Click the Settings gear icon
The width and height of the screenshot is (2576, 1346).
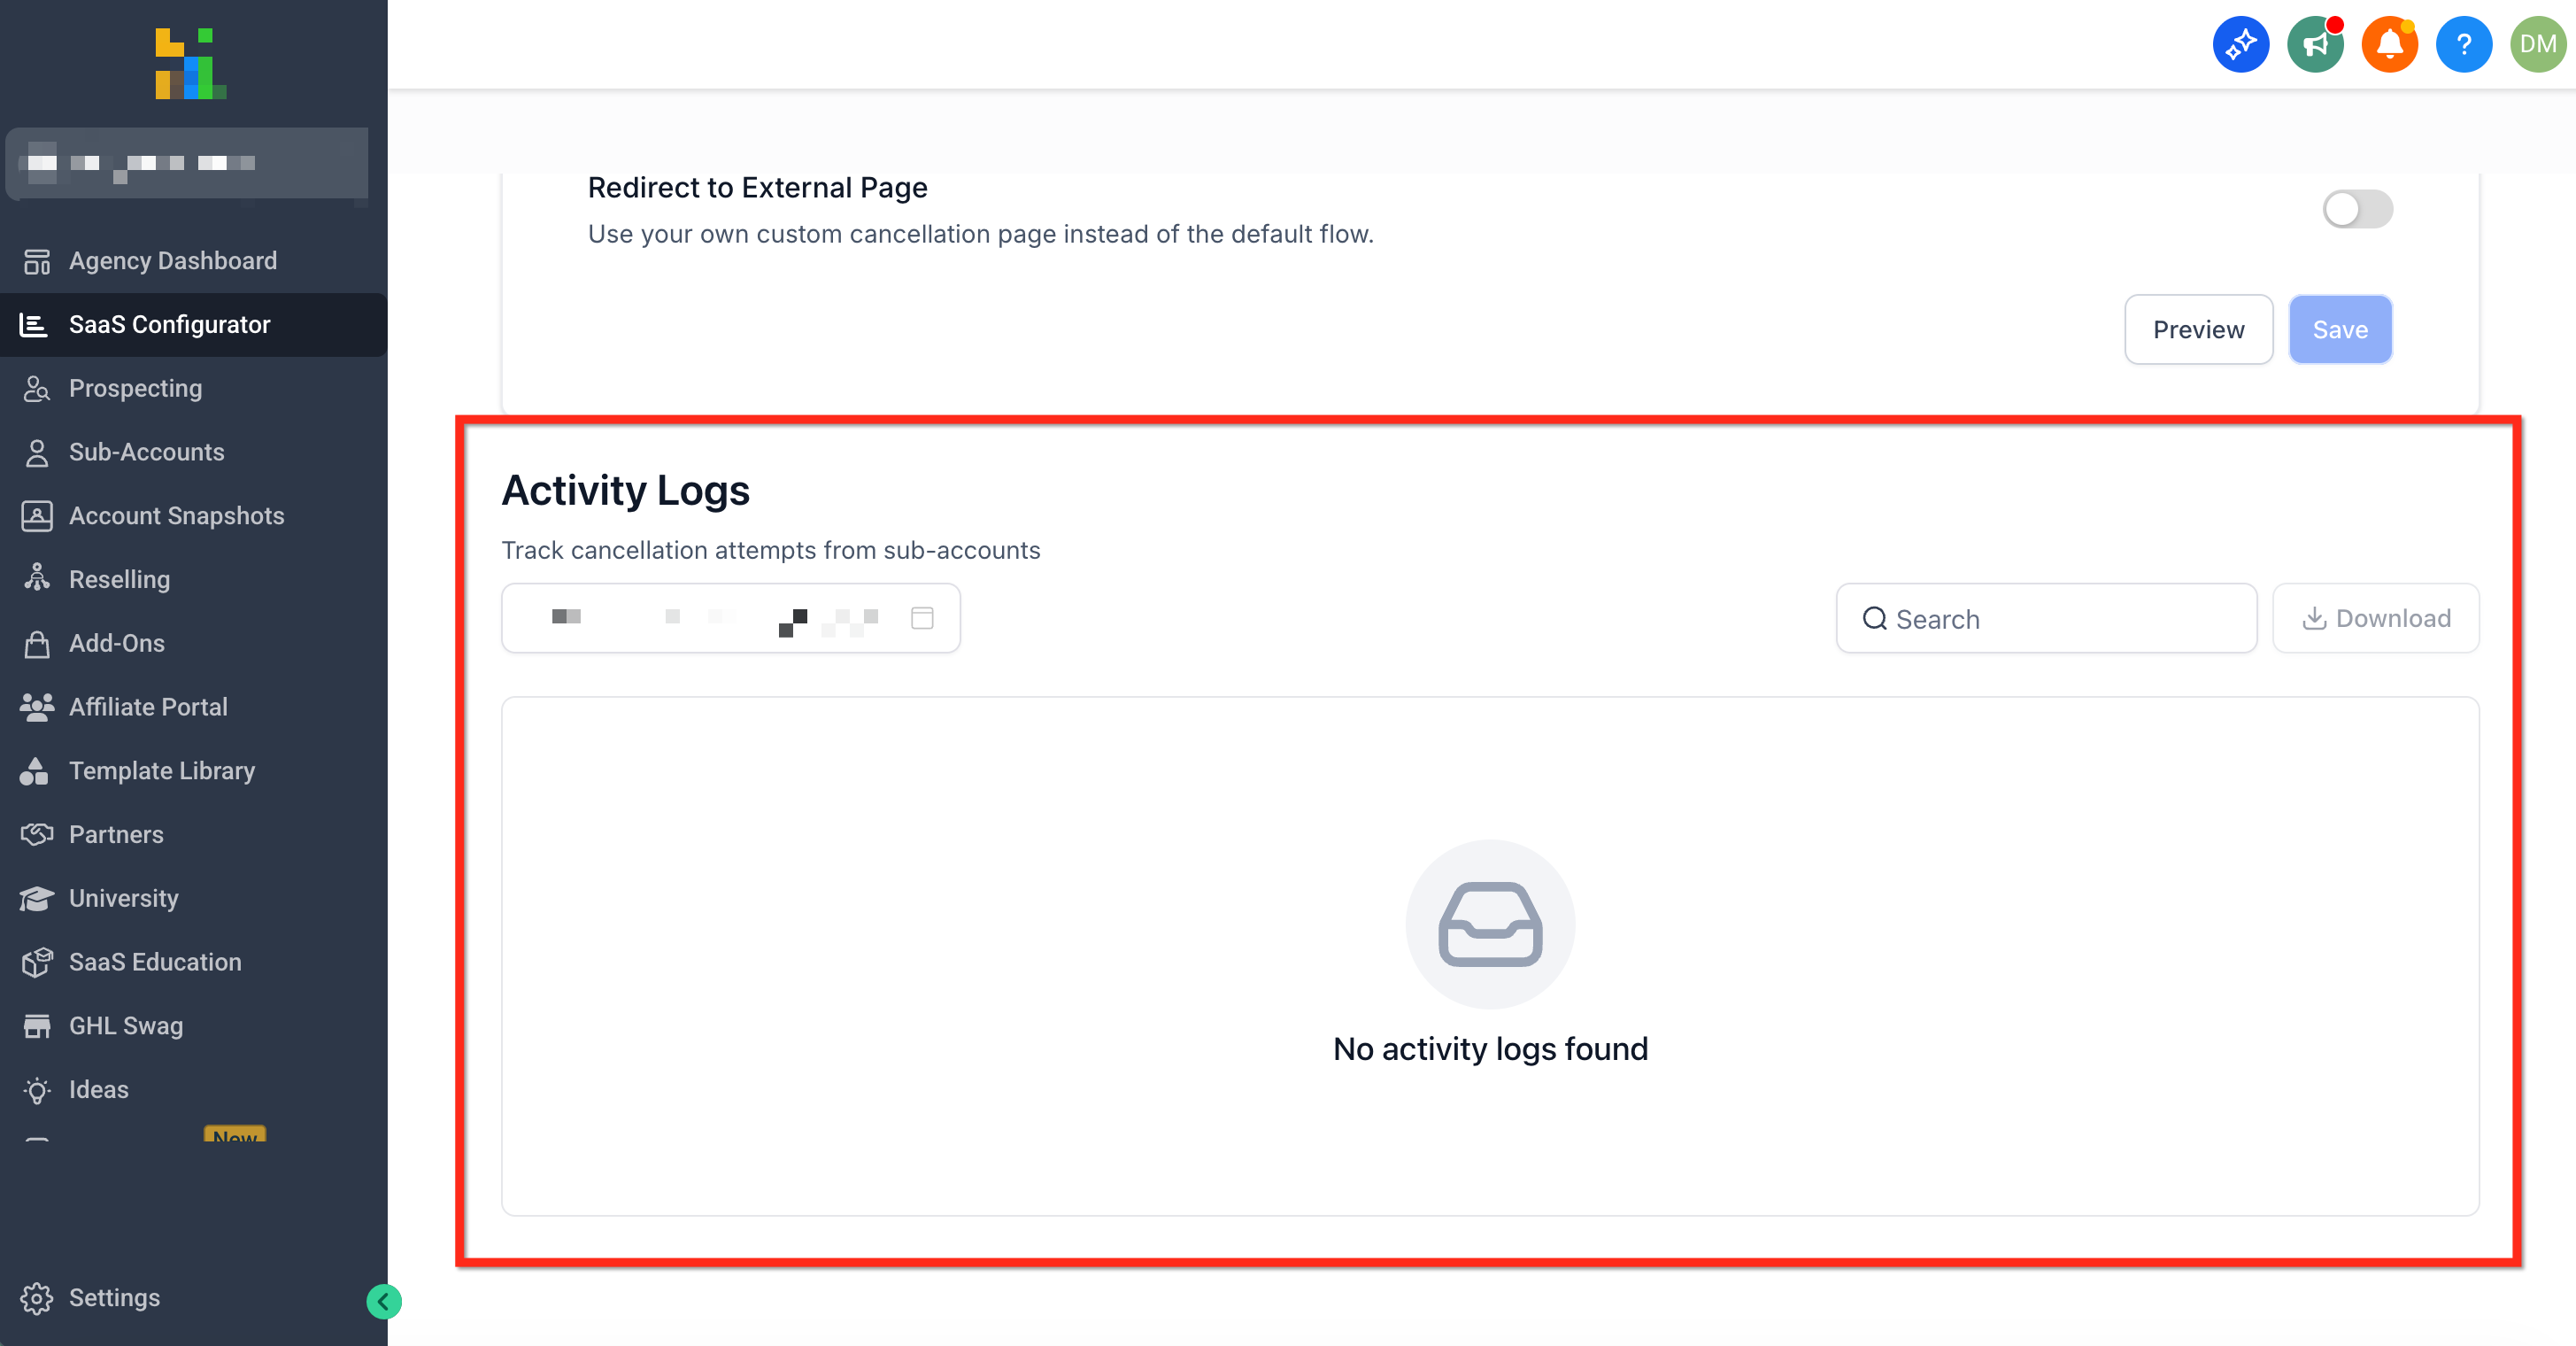[x=37, y=1298]
